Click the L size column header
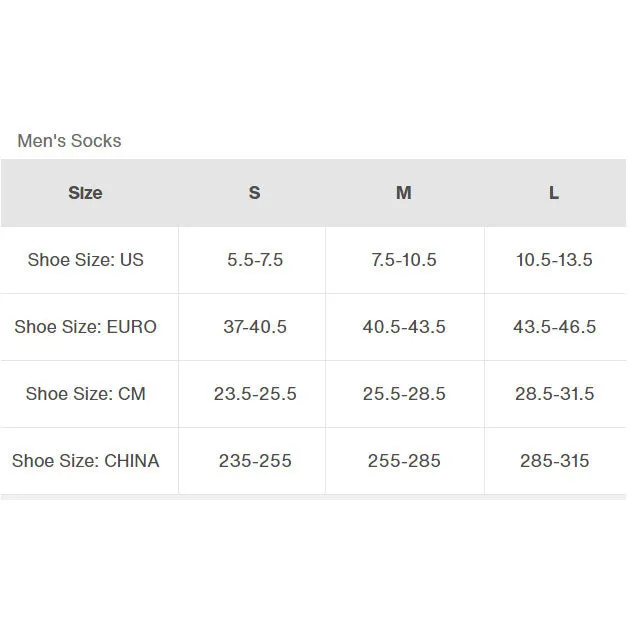The image size is (630, 630). [554, 193]
